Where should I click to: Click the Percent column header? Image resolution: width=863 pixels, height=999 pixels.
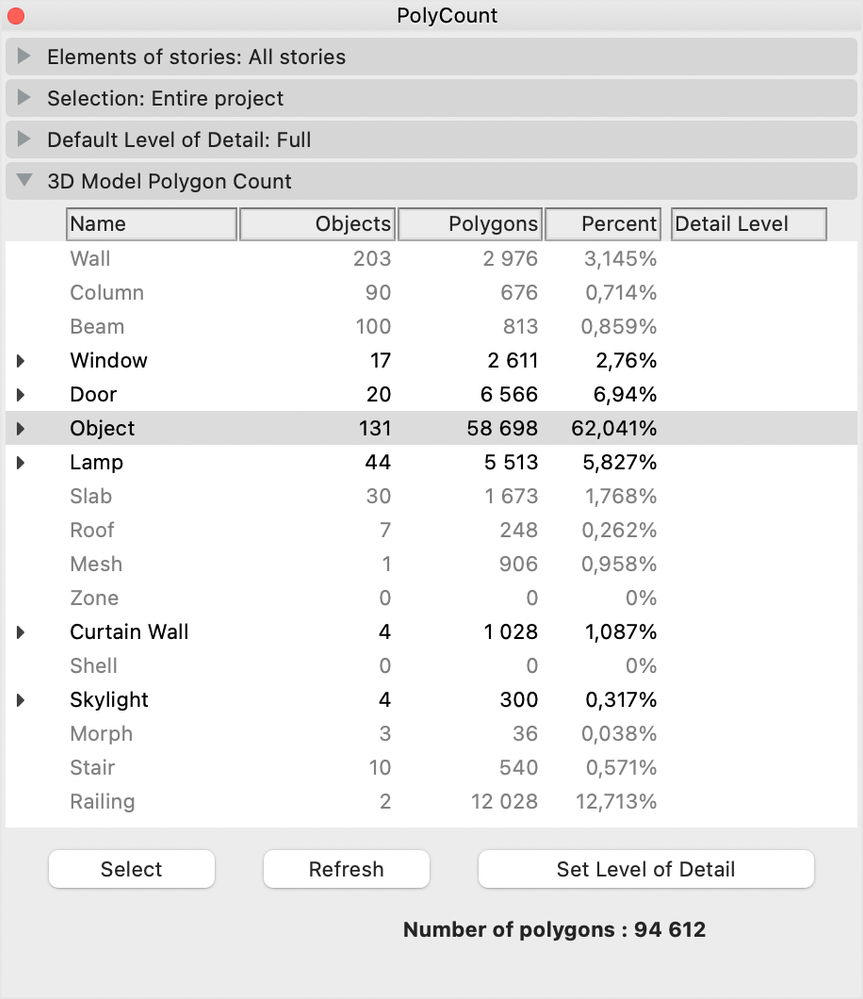(x=603, y=224)
